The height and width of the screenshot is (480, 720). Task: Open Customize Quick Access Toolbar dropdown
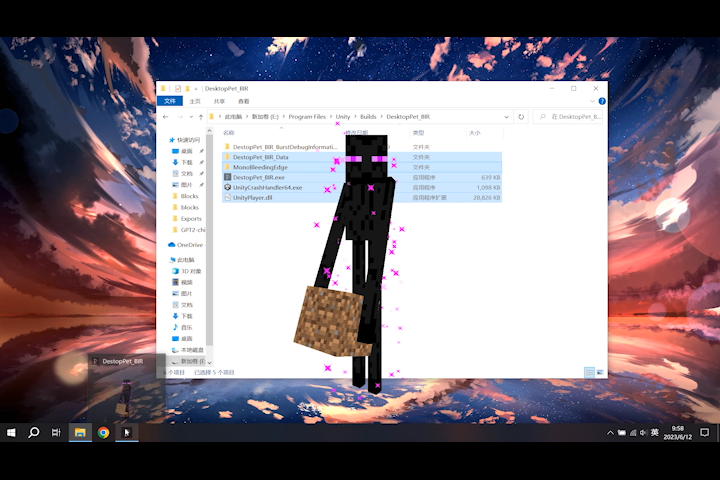pos(196,89)
